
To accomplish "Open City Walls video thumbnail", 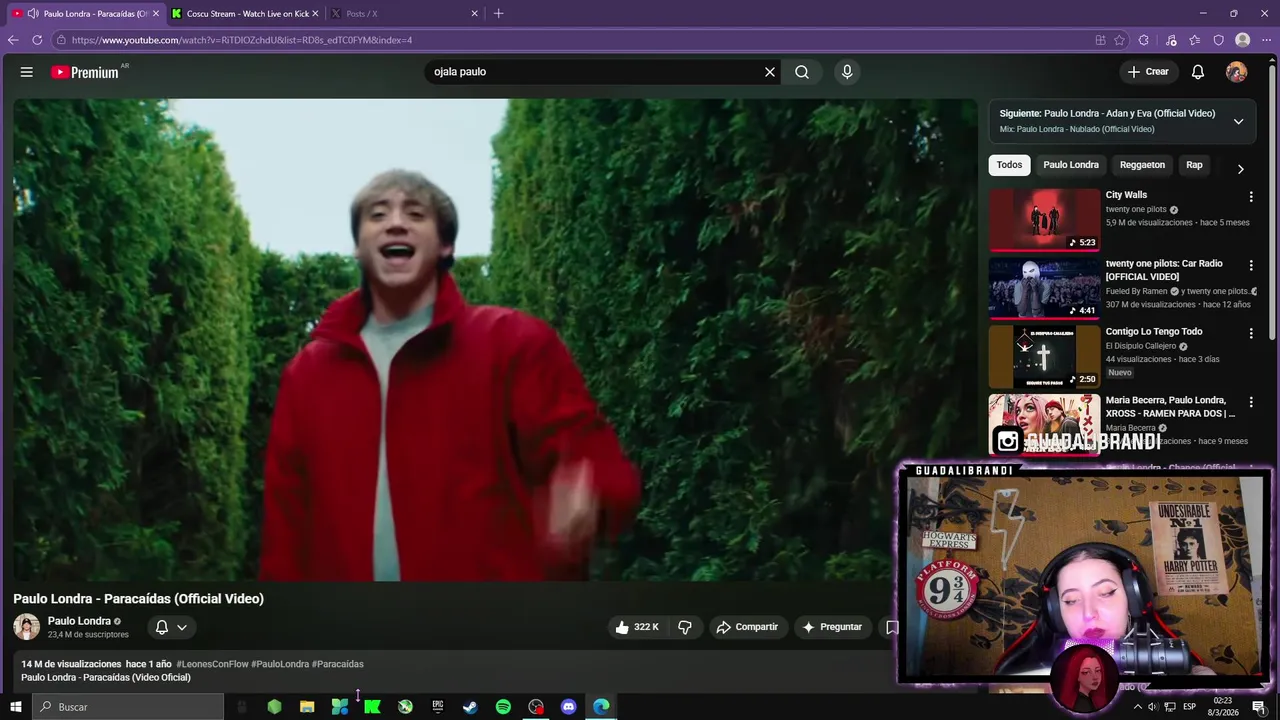I will [1044, 220].
